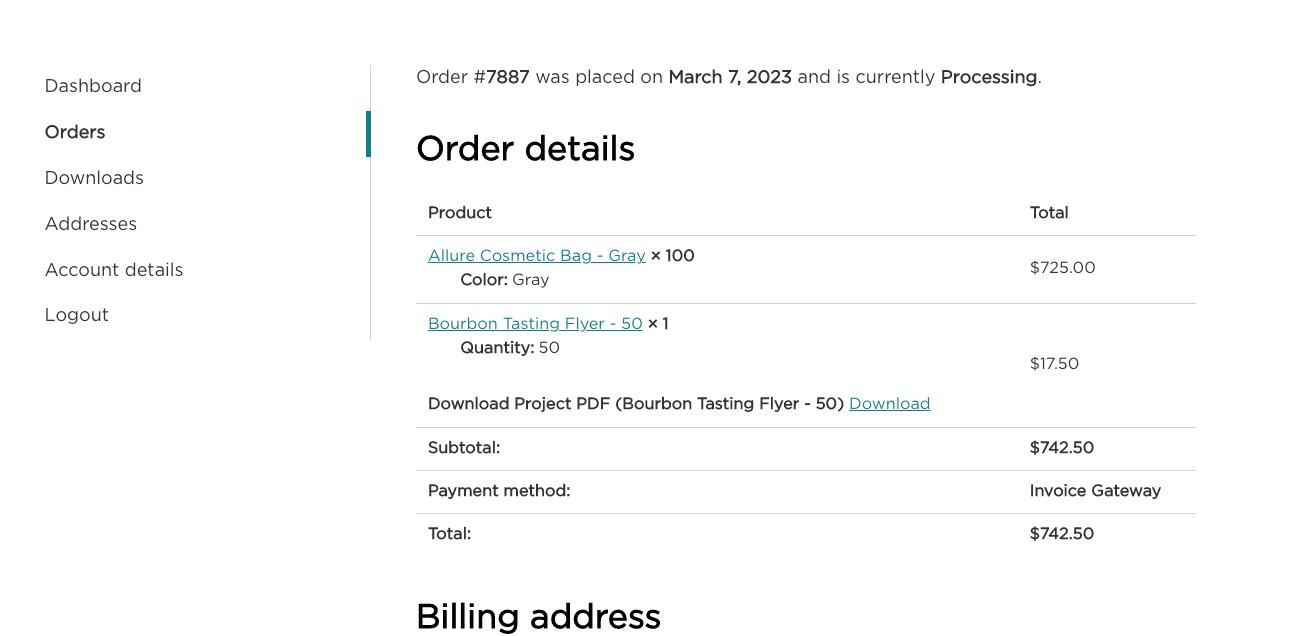Click the Processing status text

(x=988, y=77)
